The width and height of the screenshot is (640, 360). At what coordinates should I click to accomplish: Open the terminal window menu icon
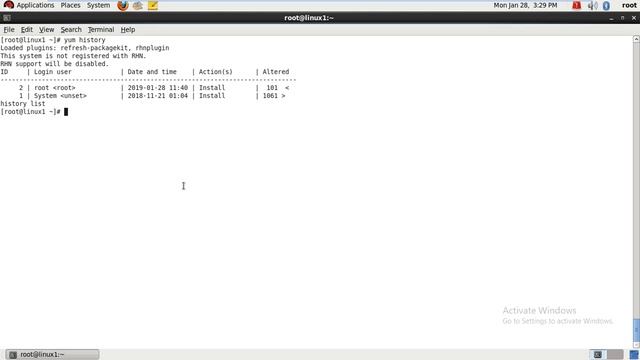[x=7, y=18]
